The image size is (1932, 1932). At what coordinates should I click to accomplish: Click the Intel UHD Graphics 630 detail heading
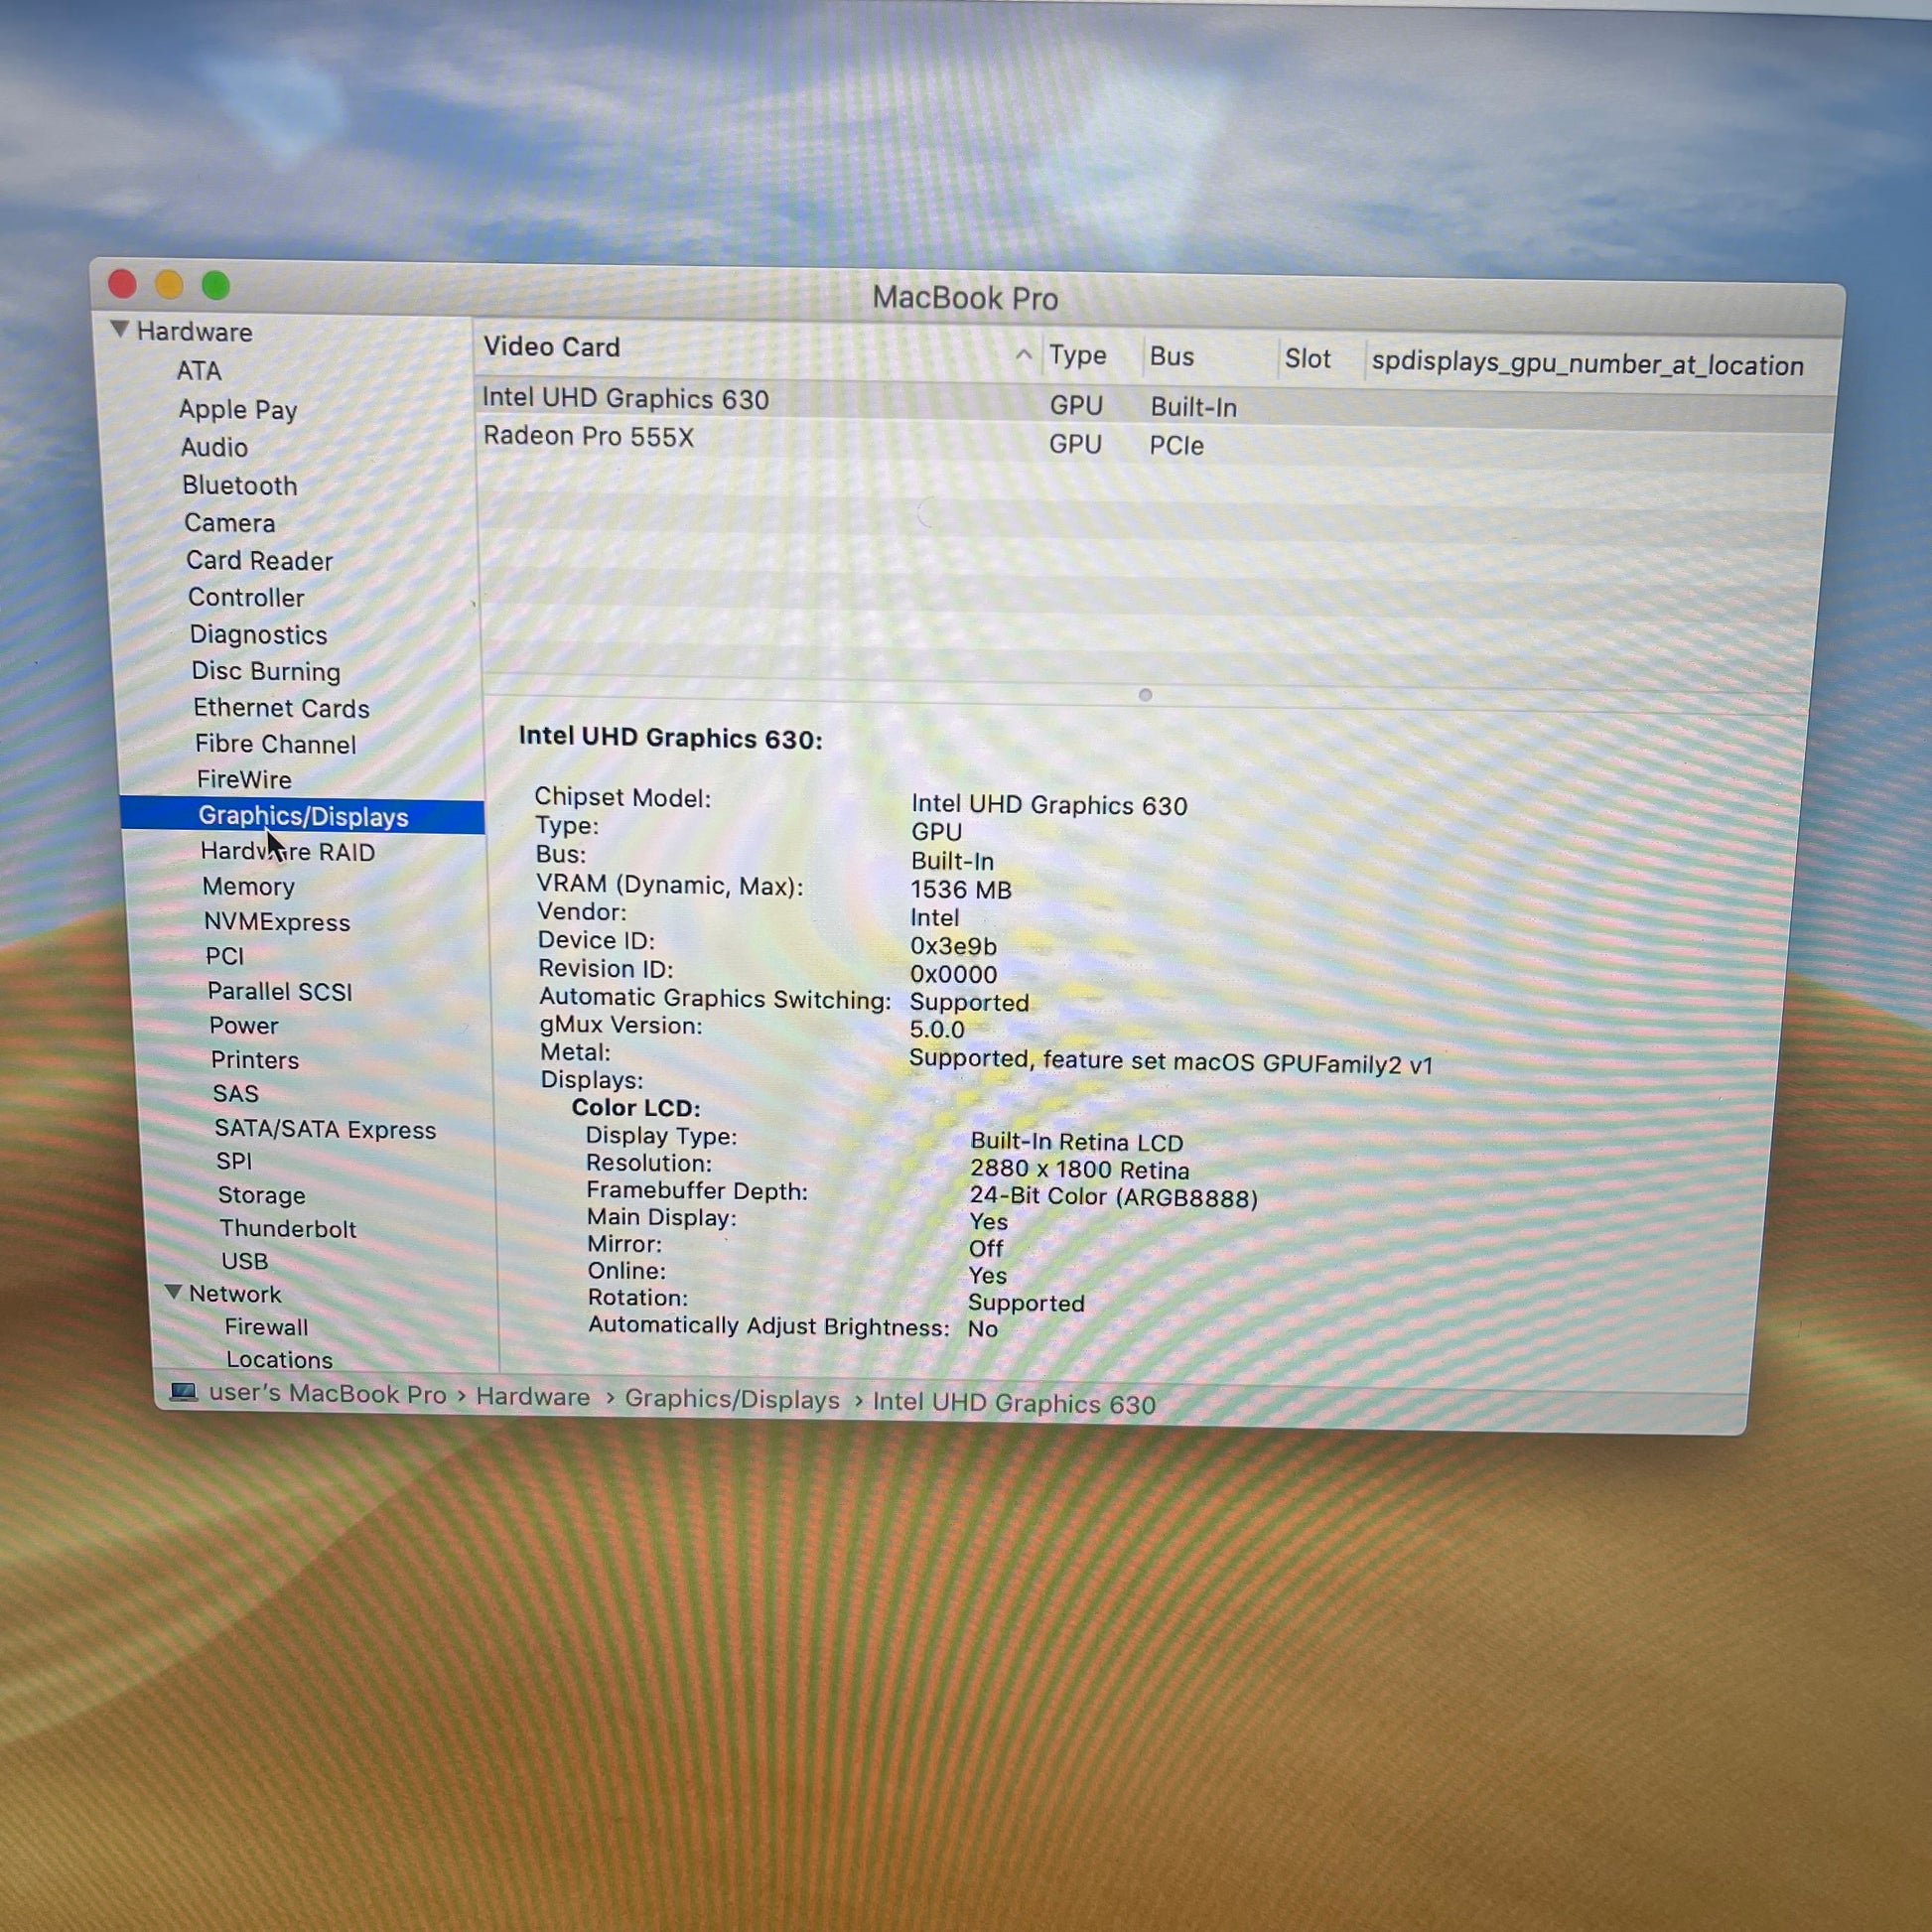click(670, 738)
